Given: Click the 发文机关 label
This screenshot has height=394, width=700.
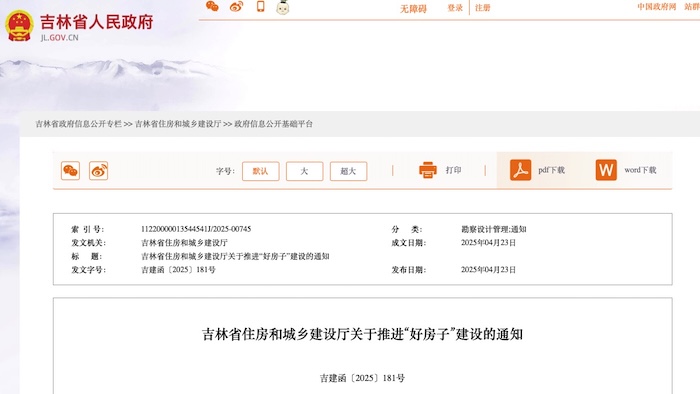Looking at the screenshot, I should 88,243.
